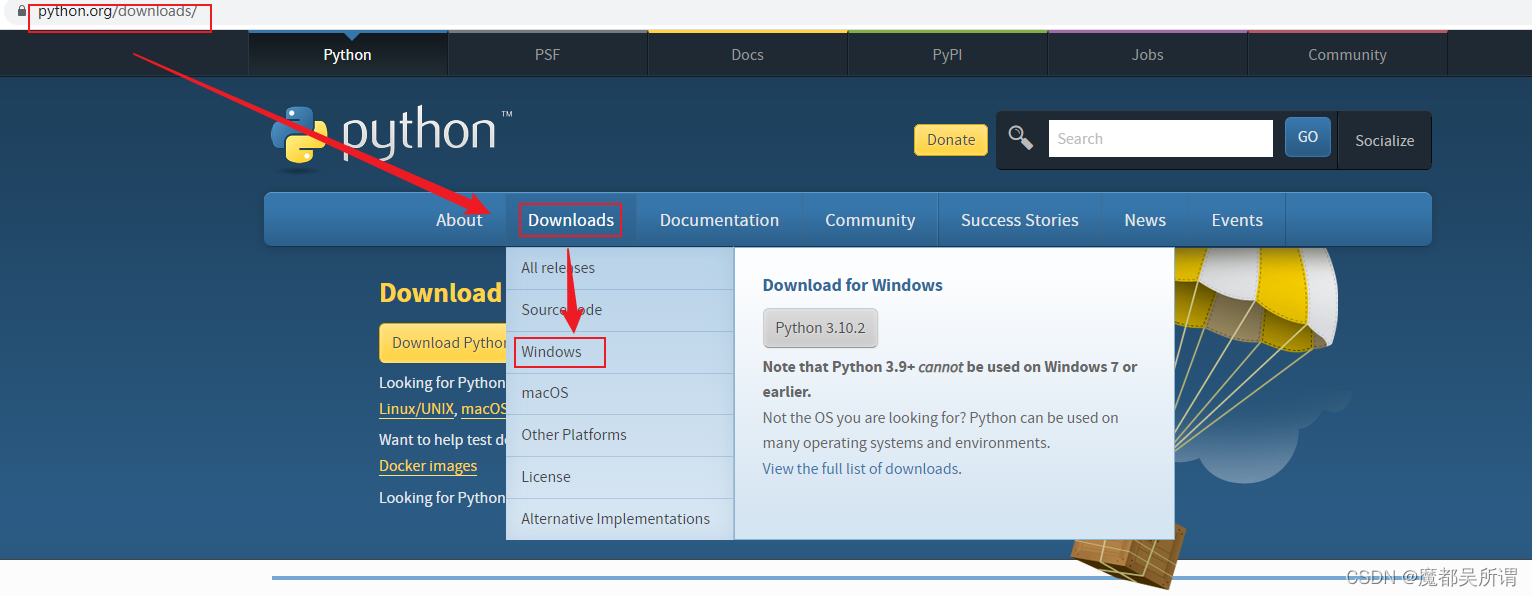The height and width of the screenshot is (596, 1532).
Task: Open the PSF top site tab
Action: pos(548,54)
